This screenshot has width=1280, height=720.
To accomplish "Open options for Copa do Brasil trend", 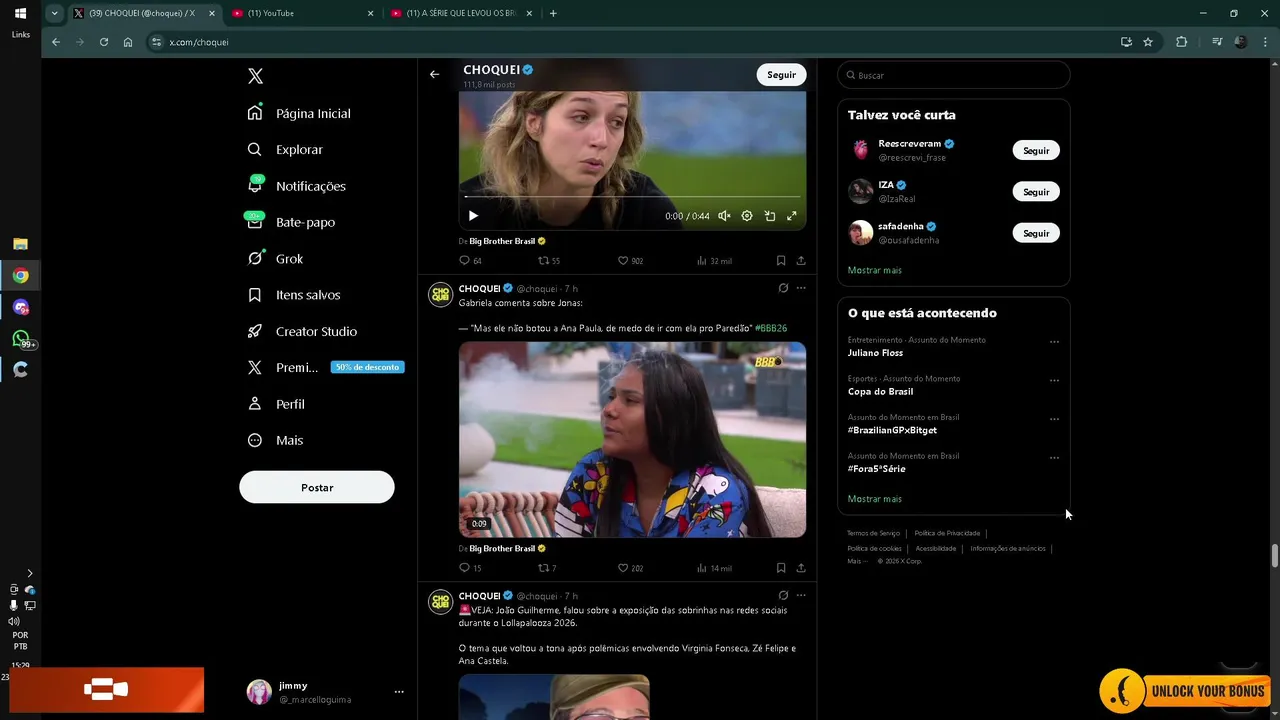I will tap(1054, 381).
